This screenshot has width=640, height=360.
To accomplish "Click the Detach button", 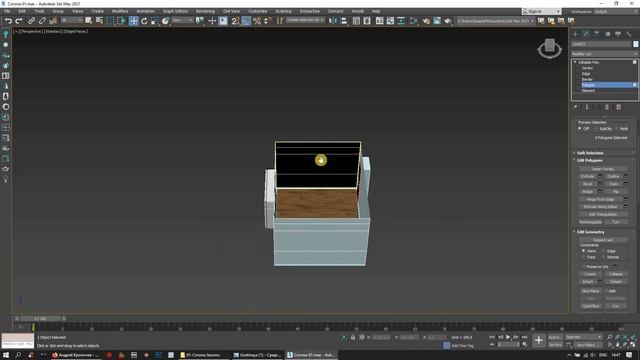I will click(x=616, y=282).
